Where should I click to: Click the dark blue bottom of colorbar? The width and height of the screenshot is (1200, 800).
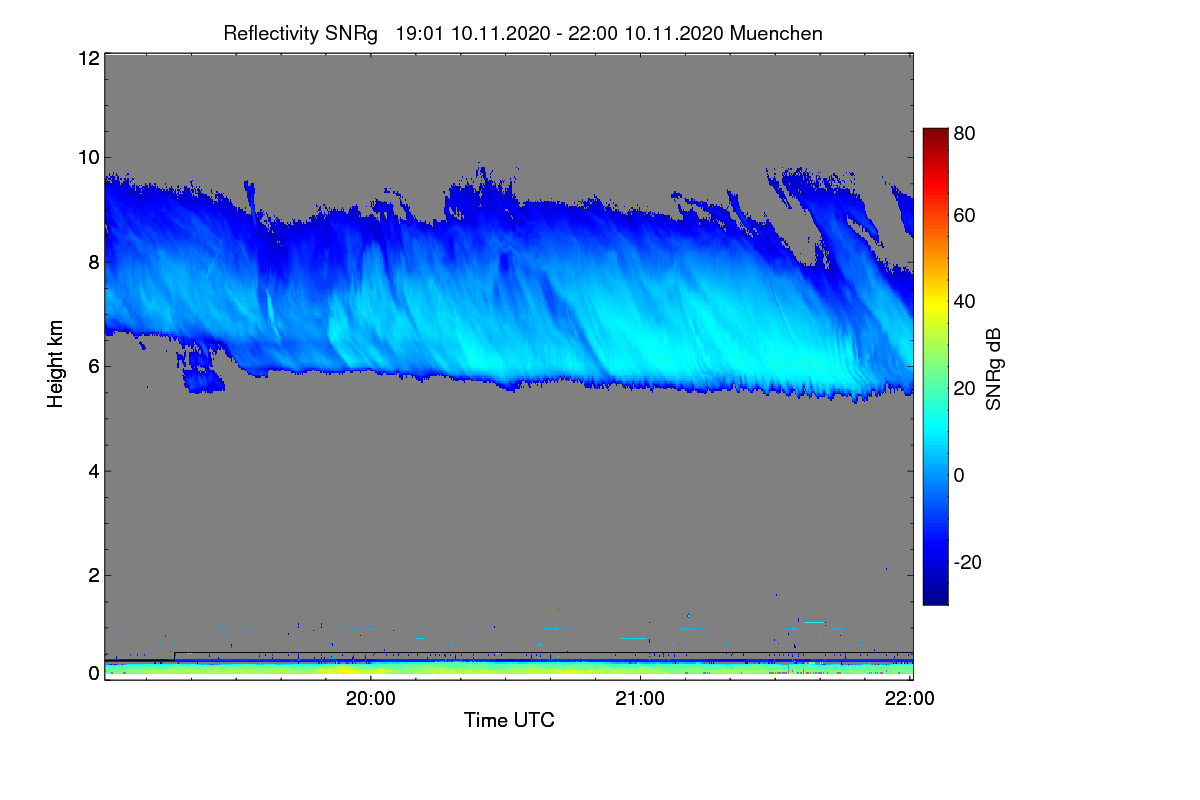pos(935,592)
